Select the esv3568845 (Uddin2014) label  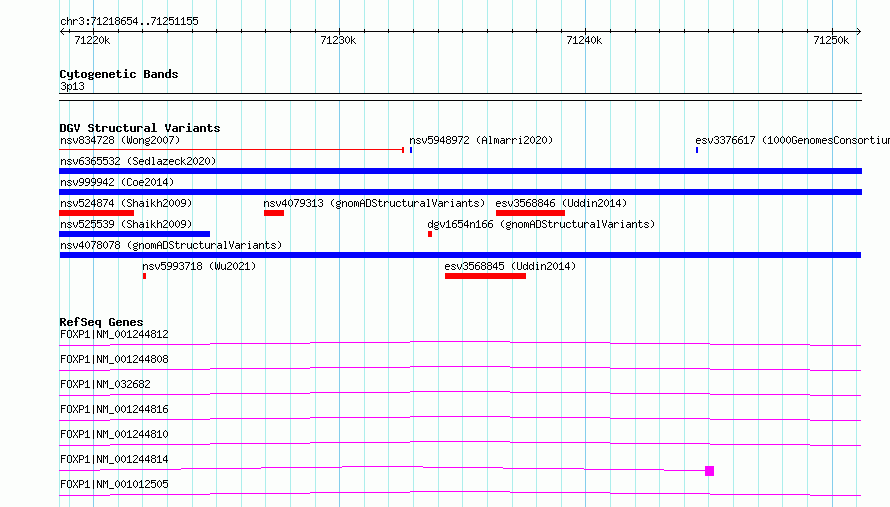pyautogui.click(x=510, y=266)
